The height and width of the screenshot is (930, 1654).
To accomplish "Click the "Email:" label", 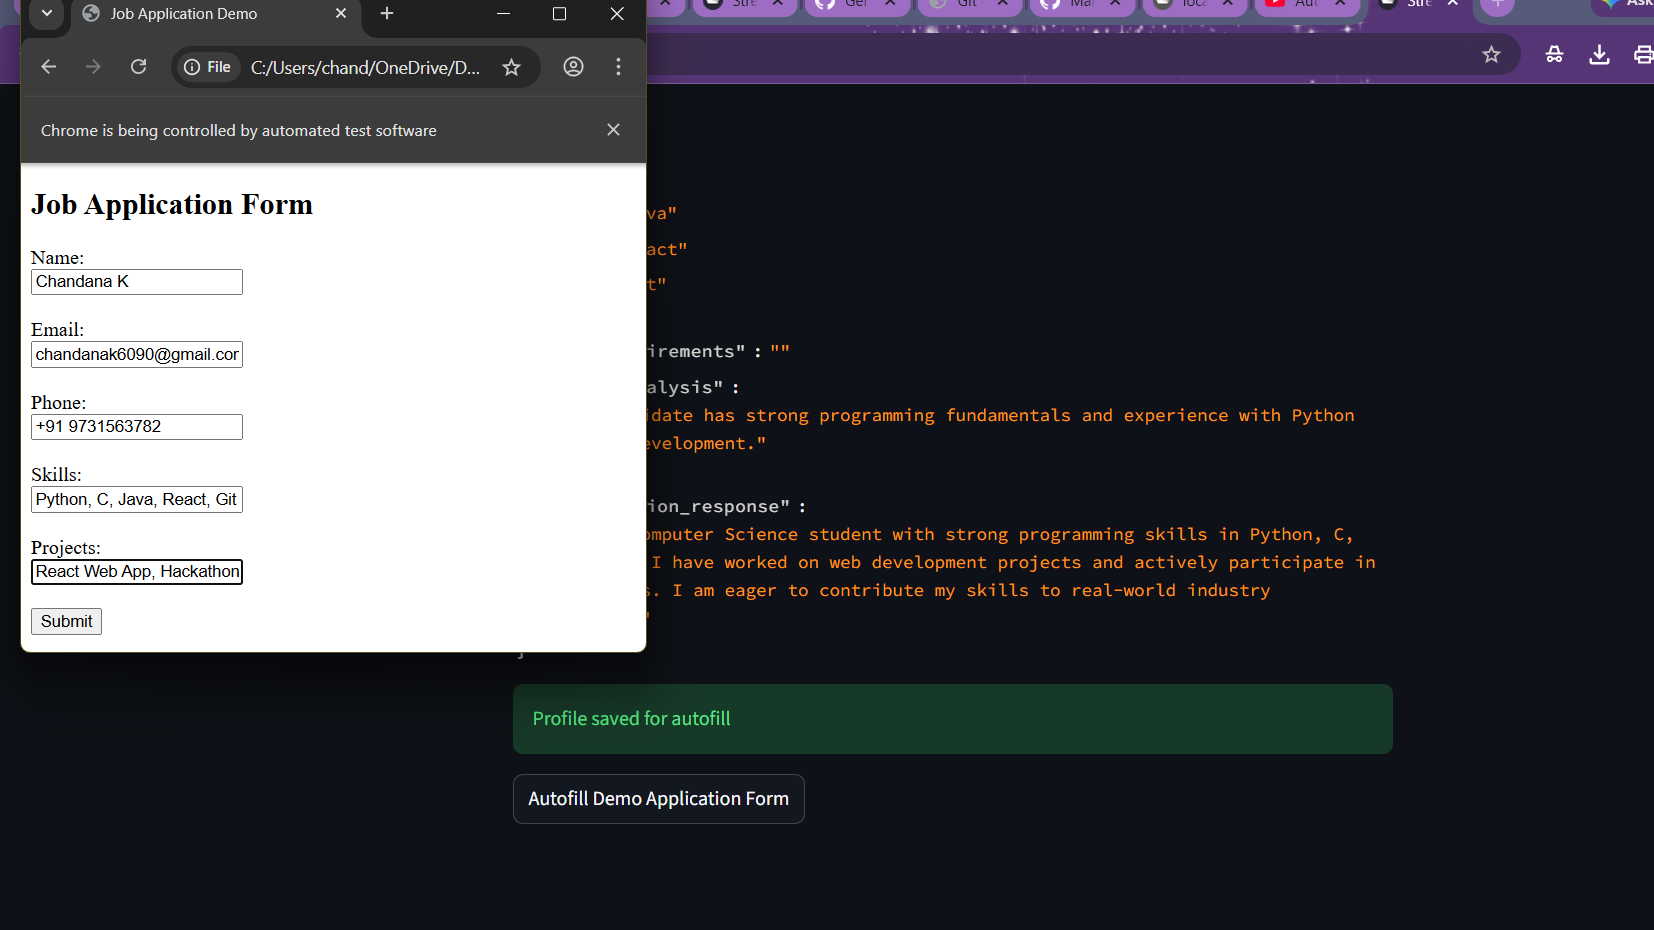I will tap(57, 330).
